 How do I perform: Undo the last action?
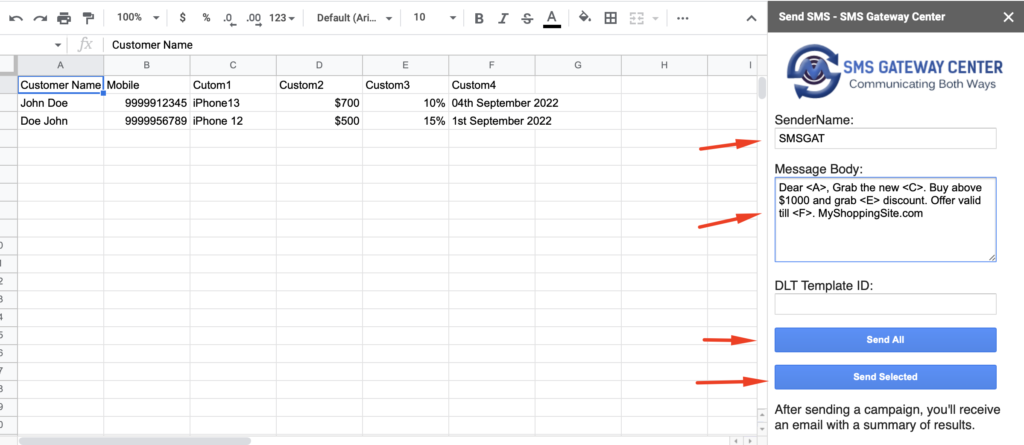[16, 18]
